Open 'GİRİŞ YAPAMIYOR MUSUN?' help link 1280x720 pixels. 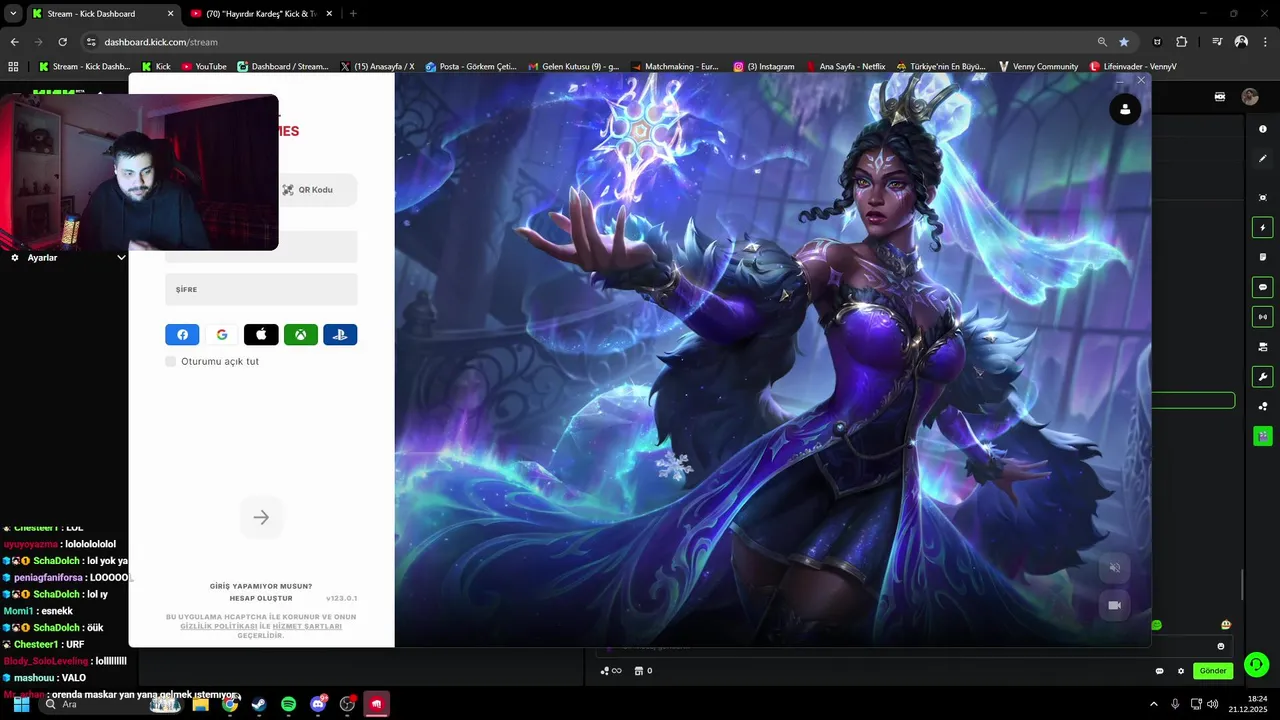pyautogui.click(x=261, y=586)
